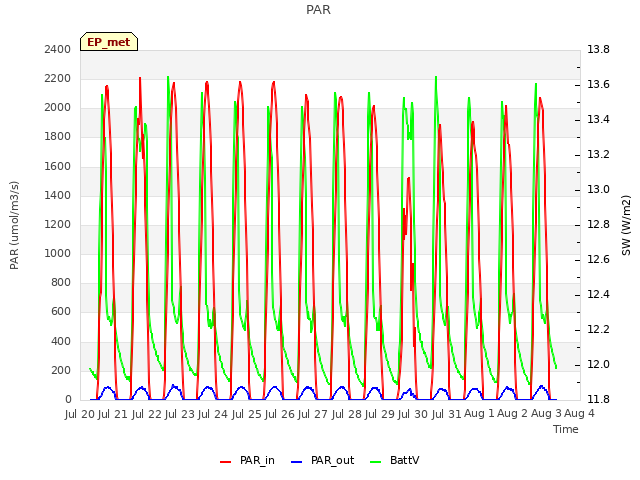Click the 1400 left axis tick label
This screenshot has width=640, height=480.
(58, 196)
